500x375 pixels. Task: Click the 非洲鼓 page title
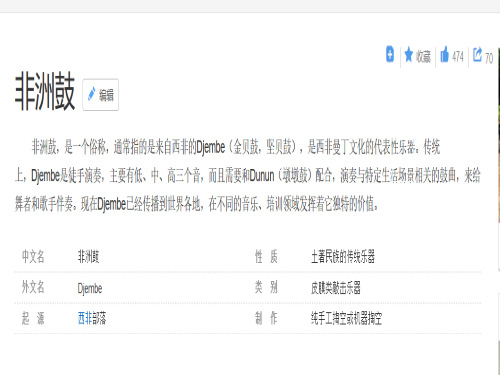(45, 91)
